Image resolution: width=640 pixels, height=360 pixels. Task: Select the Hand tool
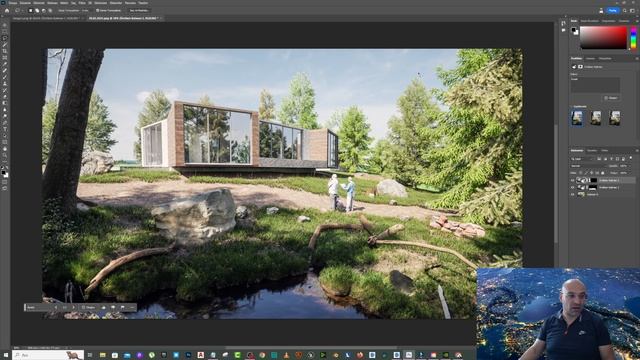tap(5, 149)
